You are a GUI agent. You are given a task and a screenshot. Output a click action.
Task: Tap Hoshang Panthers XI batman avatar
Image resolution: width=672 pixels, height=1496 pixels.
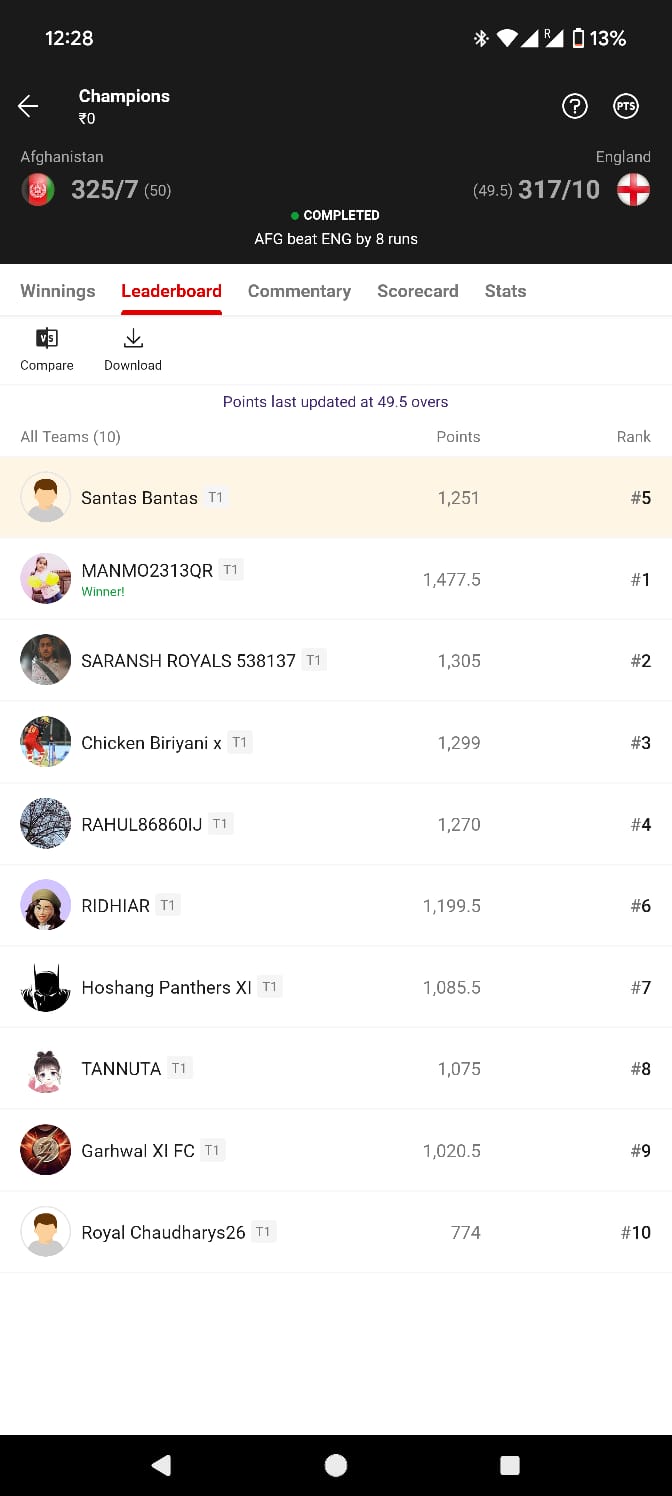pos(46,987)
